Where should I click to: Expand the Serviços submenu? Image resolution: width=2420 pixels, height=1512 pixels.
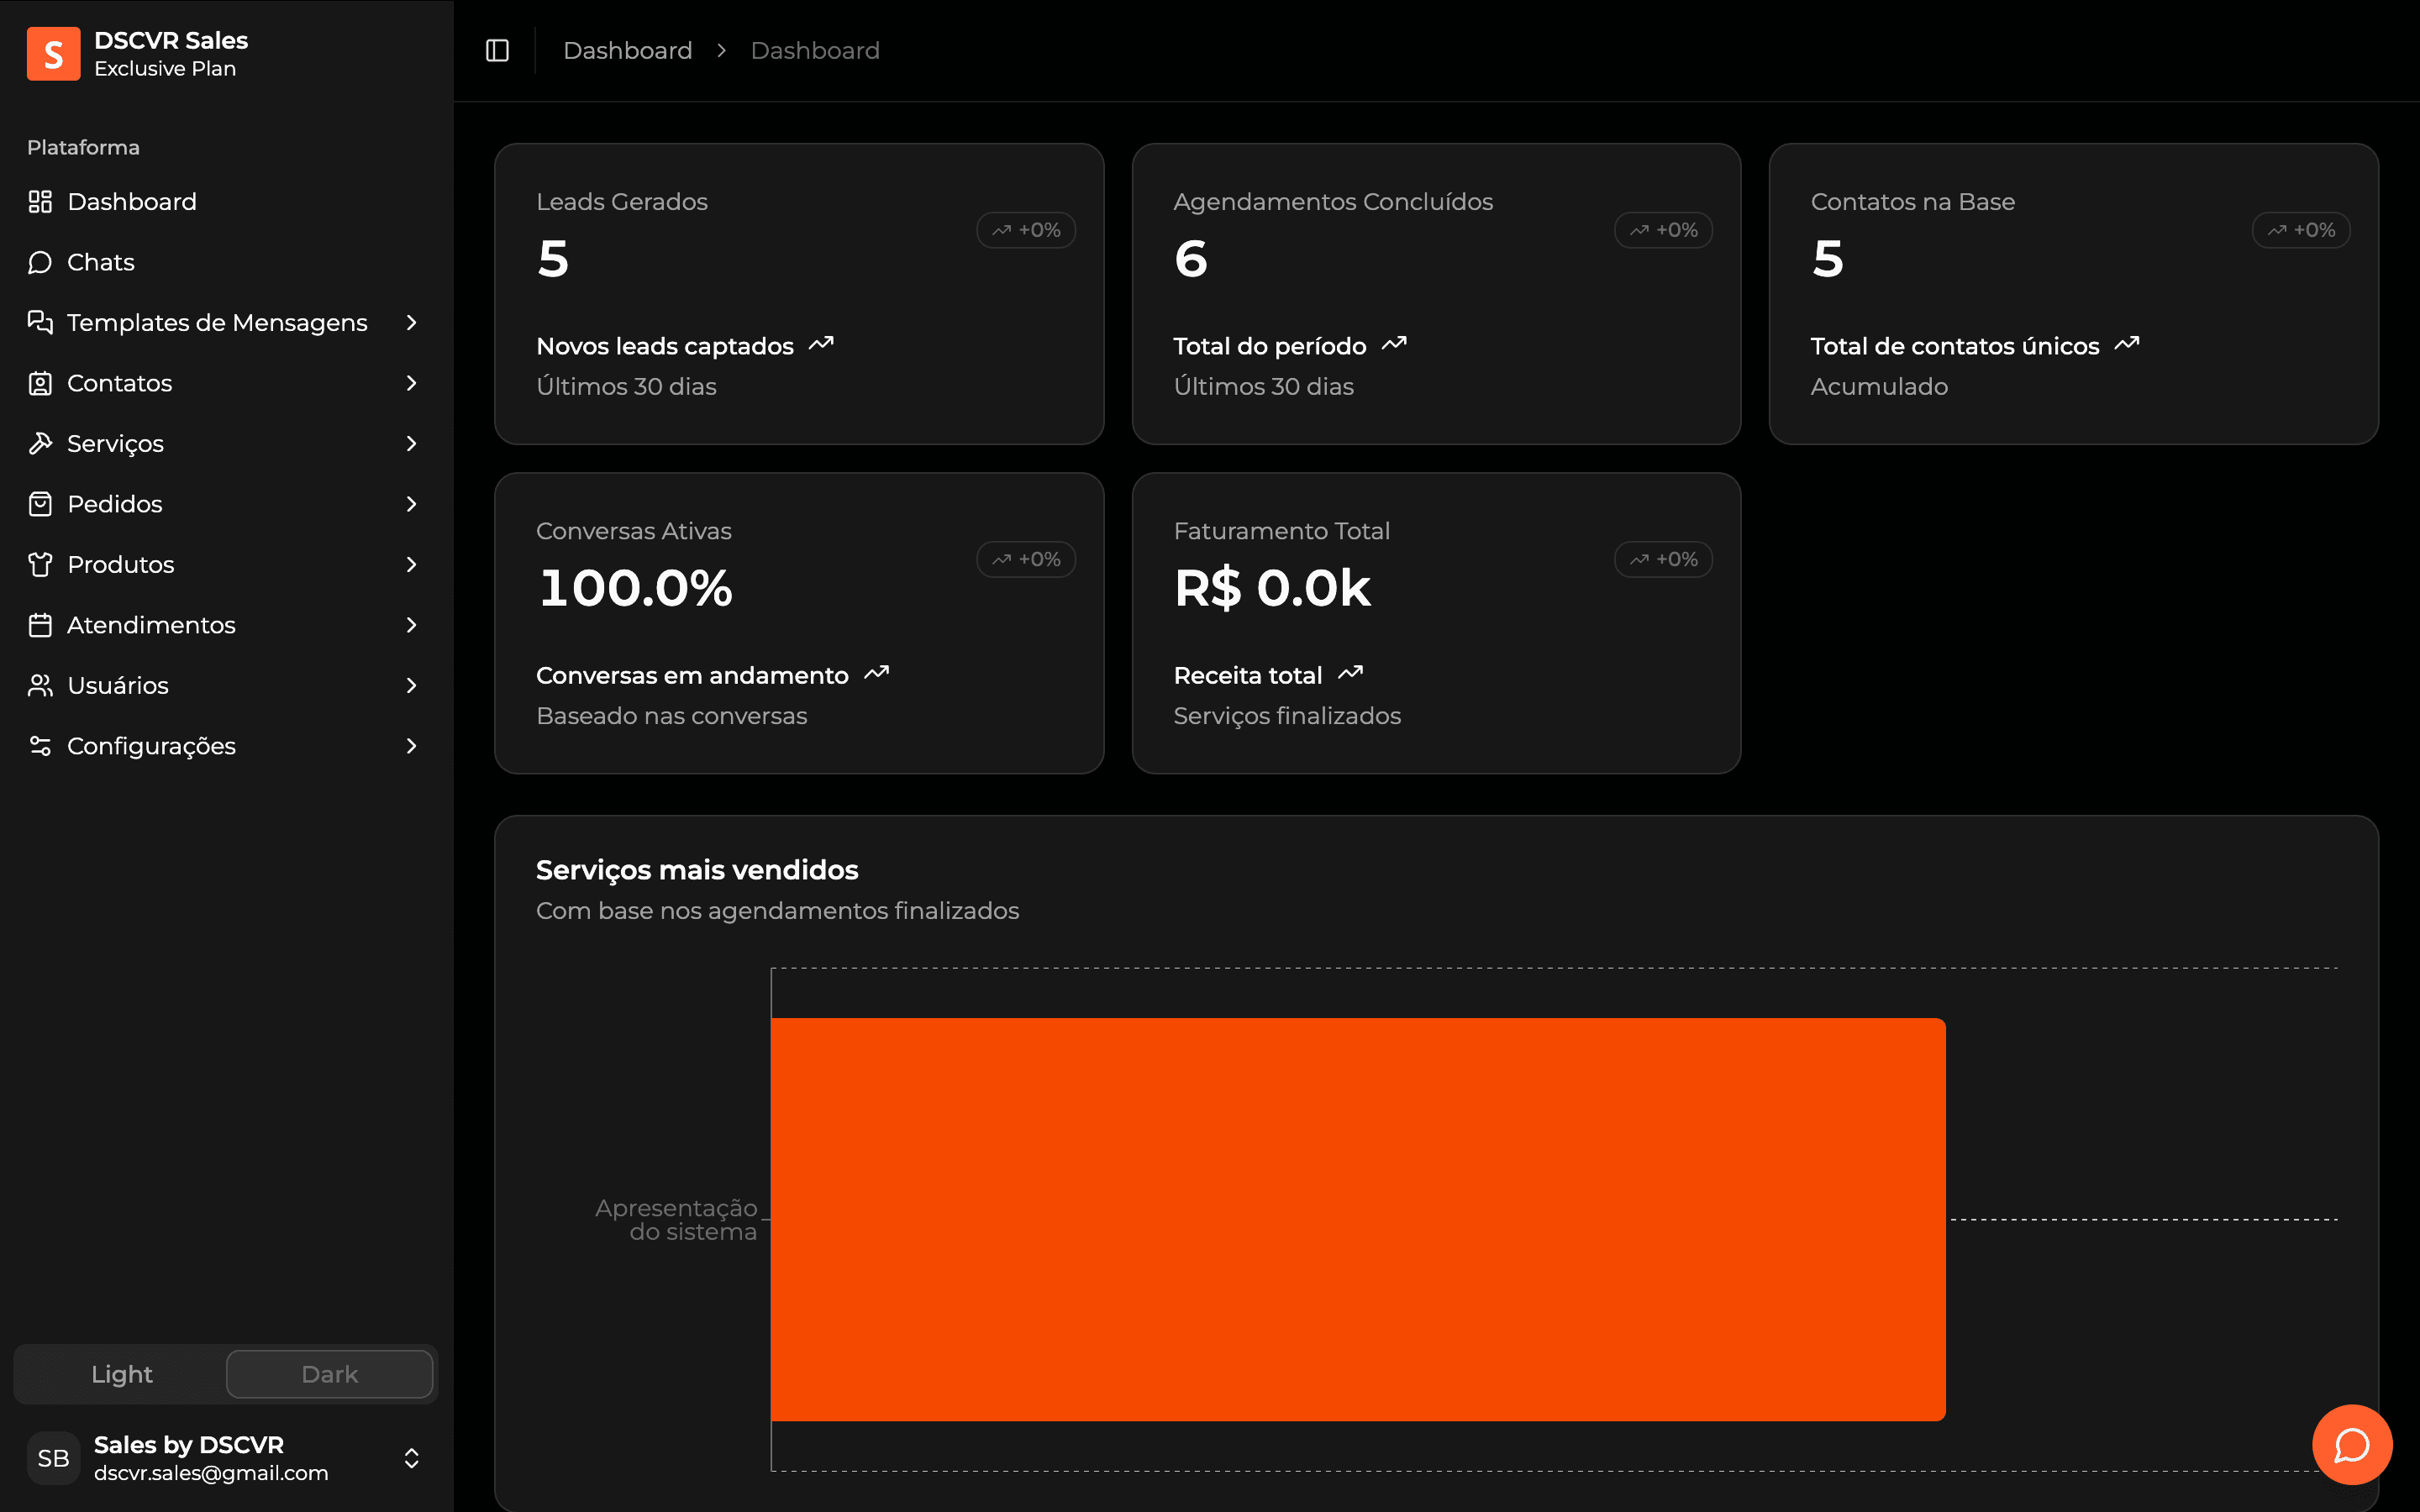pos(412,443)
